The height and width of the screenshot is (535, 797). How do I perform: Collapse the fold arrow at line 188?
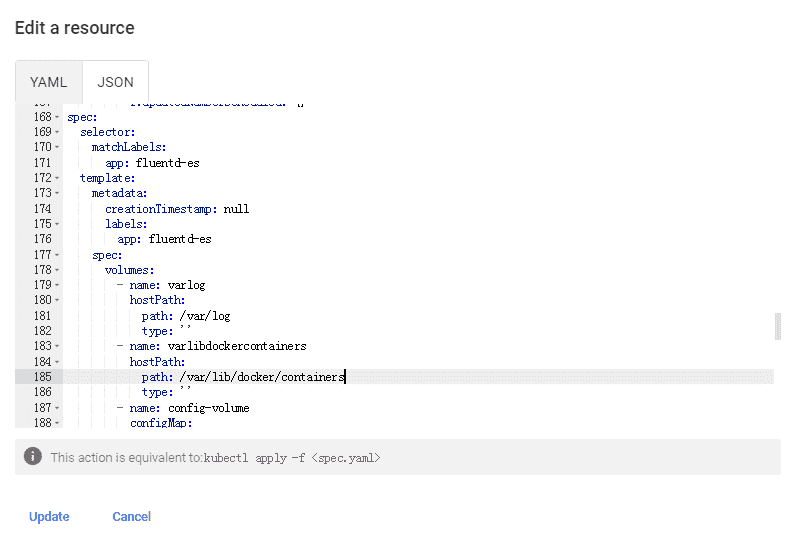point(57,423)
